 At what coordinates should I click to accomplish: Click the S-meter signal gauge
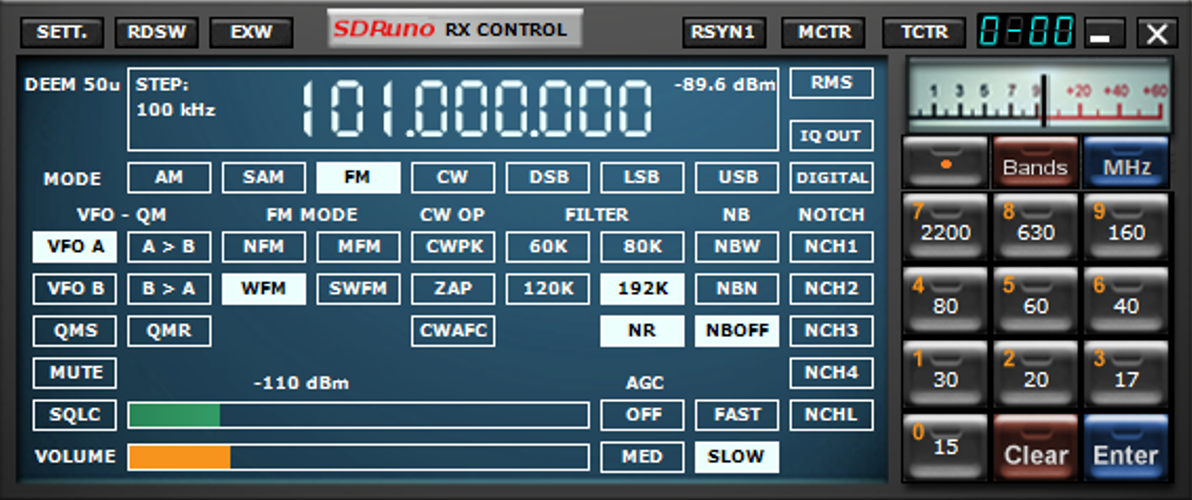click(x=1038, y=95)
